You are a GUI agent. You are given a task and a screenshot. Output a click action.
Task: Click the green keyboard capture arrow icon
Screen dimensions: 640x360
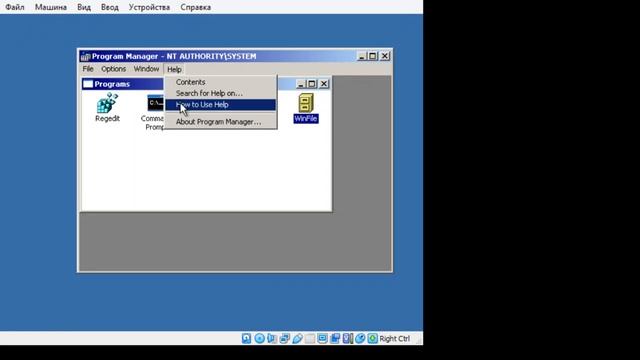pyautogui.click(x=373, y=338)
